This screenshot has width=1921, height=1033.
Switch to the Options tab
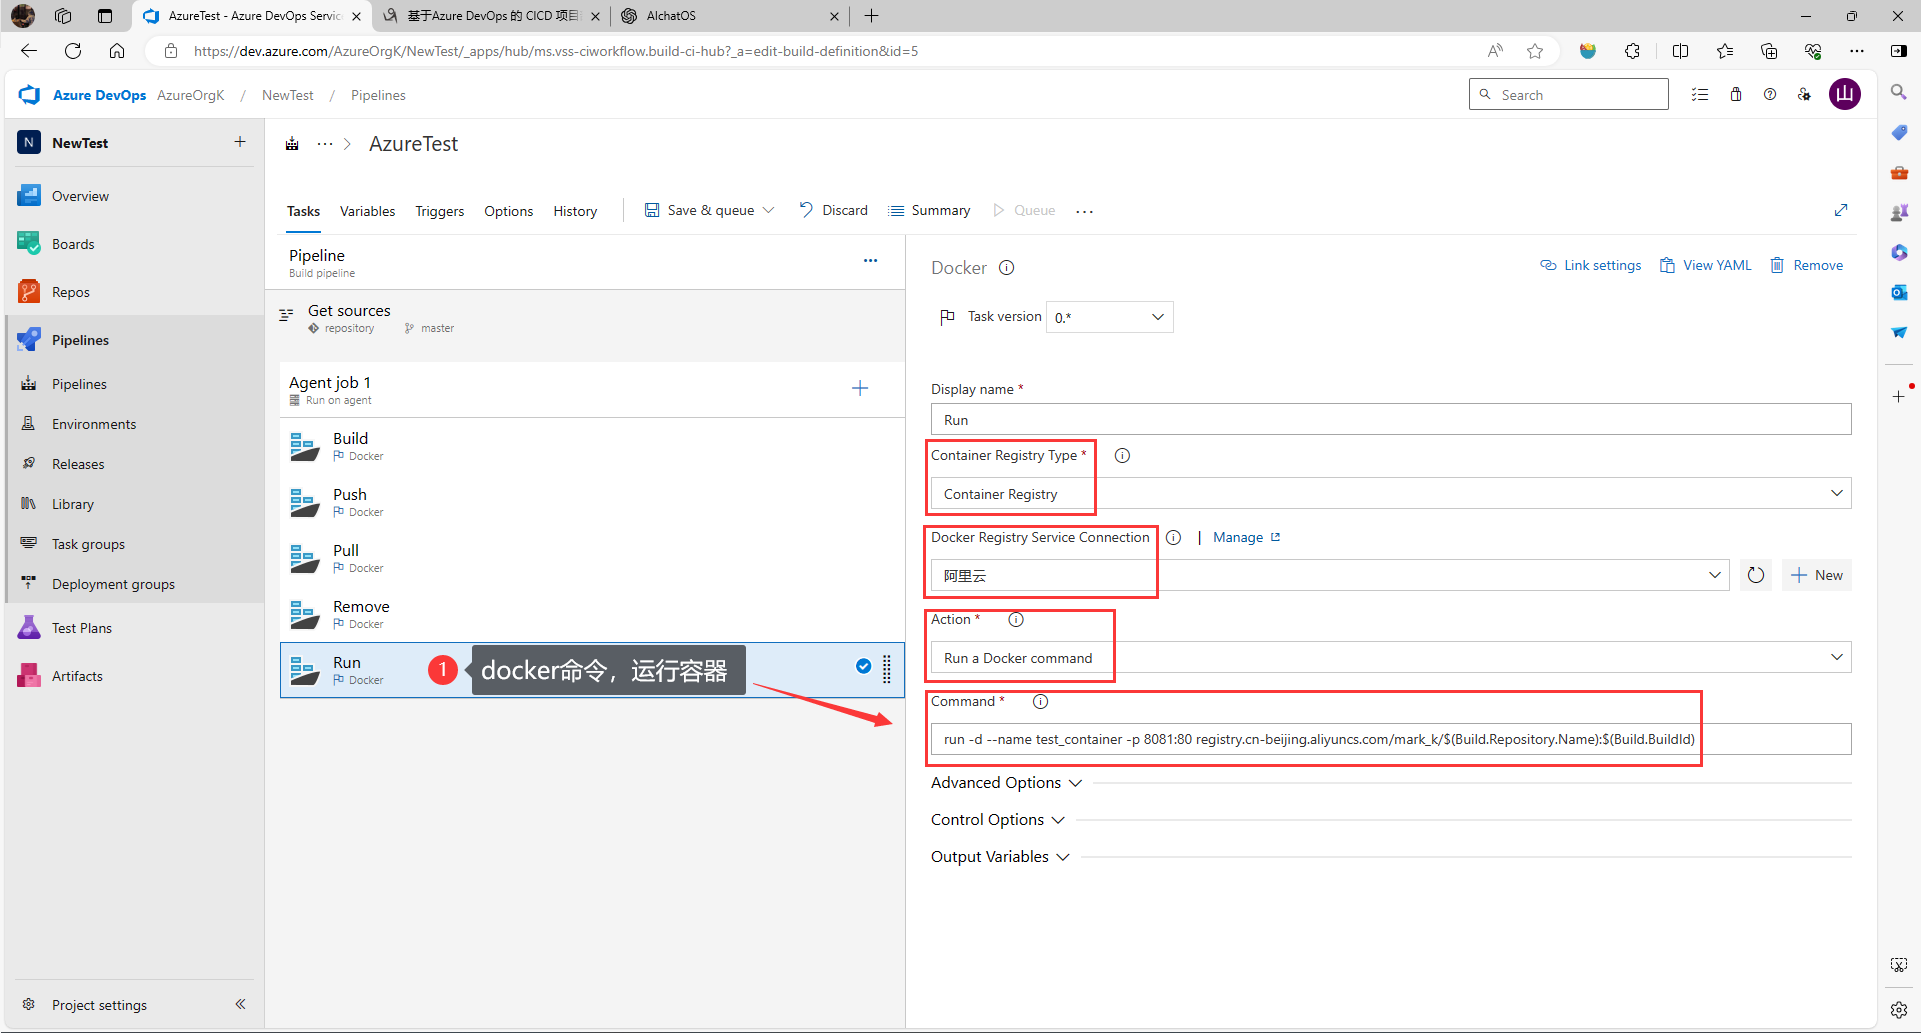(x=509, y=211)
